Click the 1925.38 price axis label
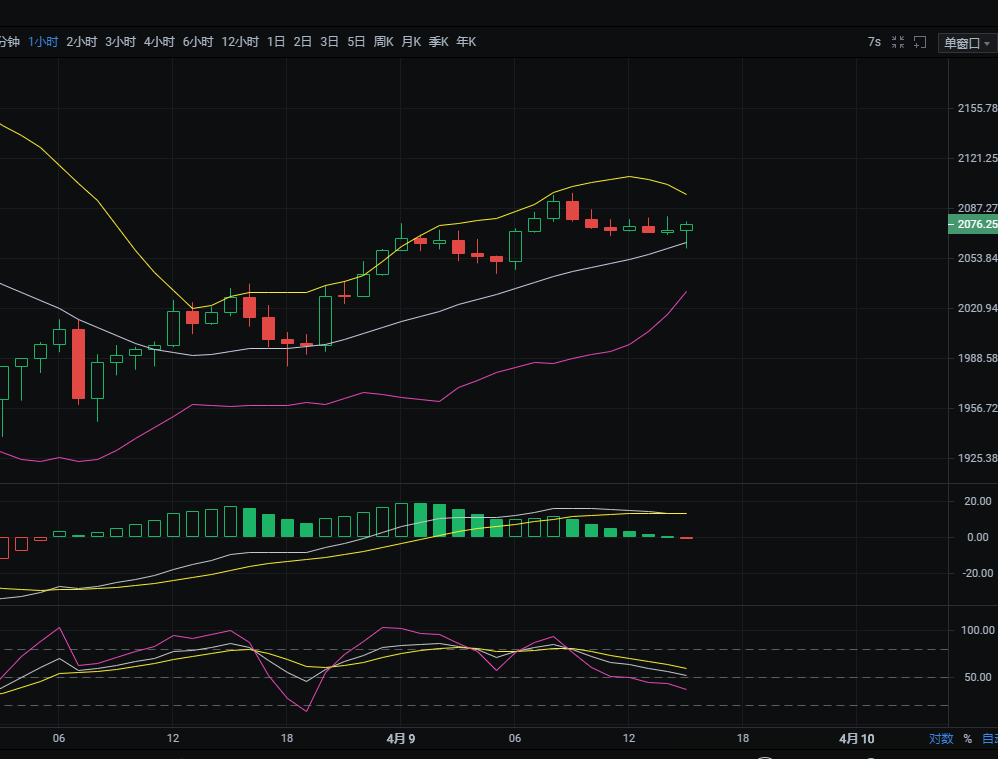Viewport: 998px width, 759px height. 977,458
